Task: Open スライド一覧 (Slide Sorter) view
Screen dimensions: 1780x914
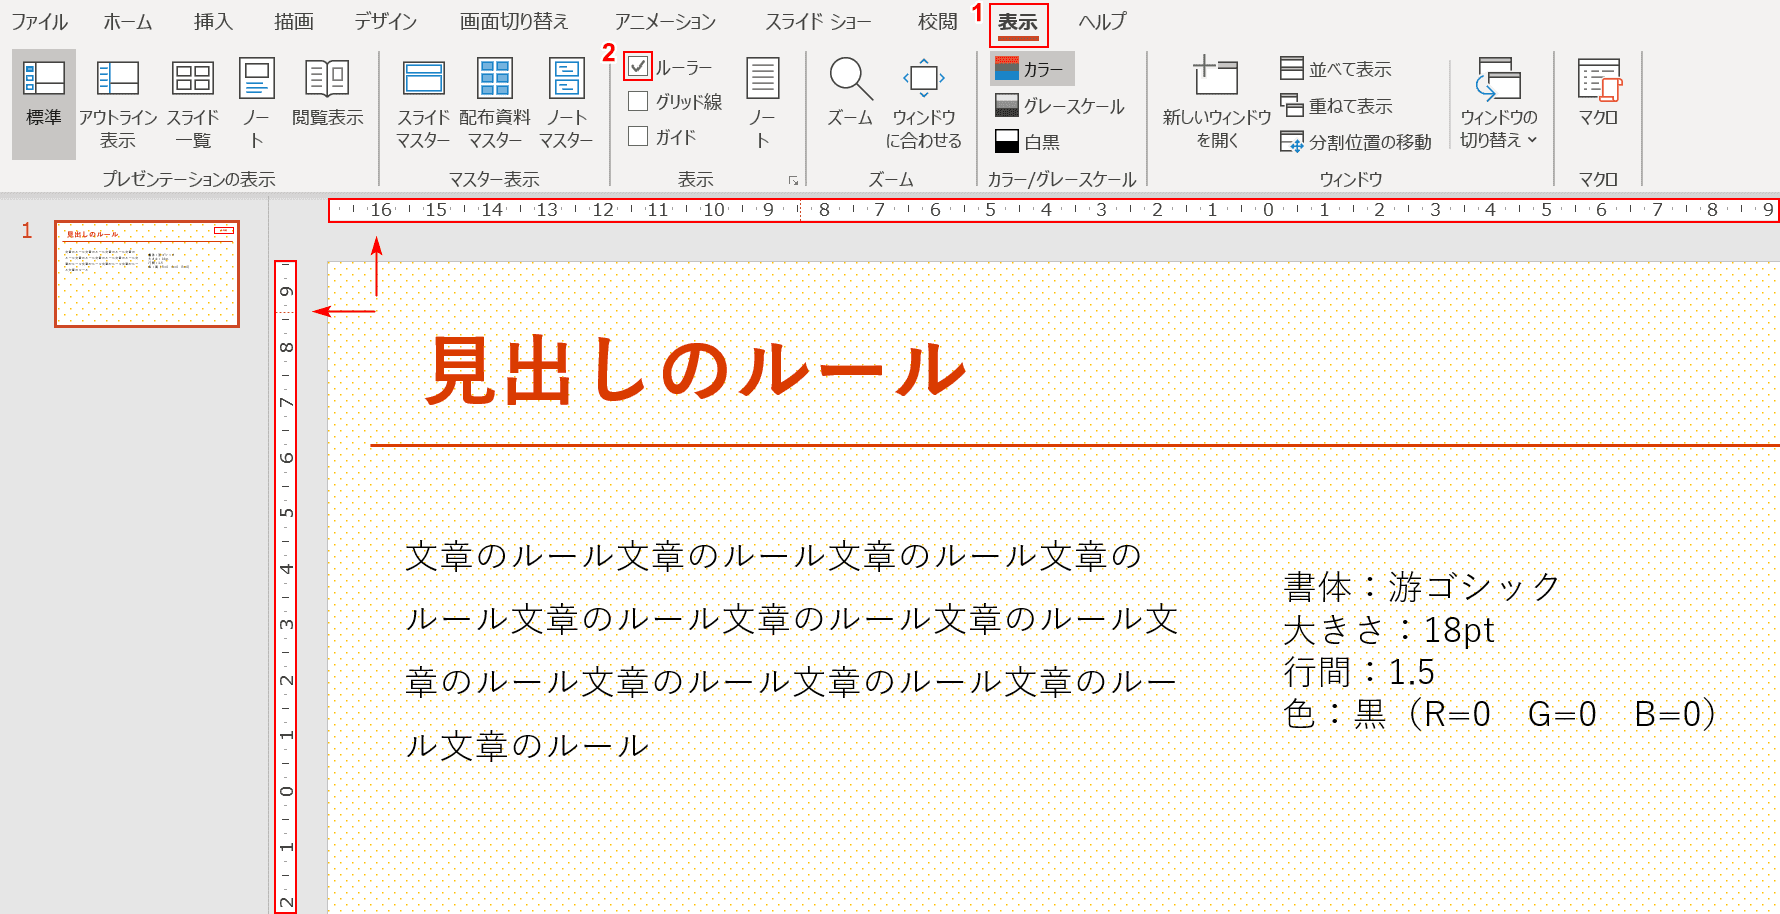Action: (193, 104)
